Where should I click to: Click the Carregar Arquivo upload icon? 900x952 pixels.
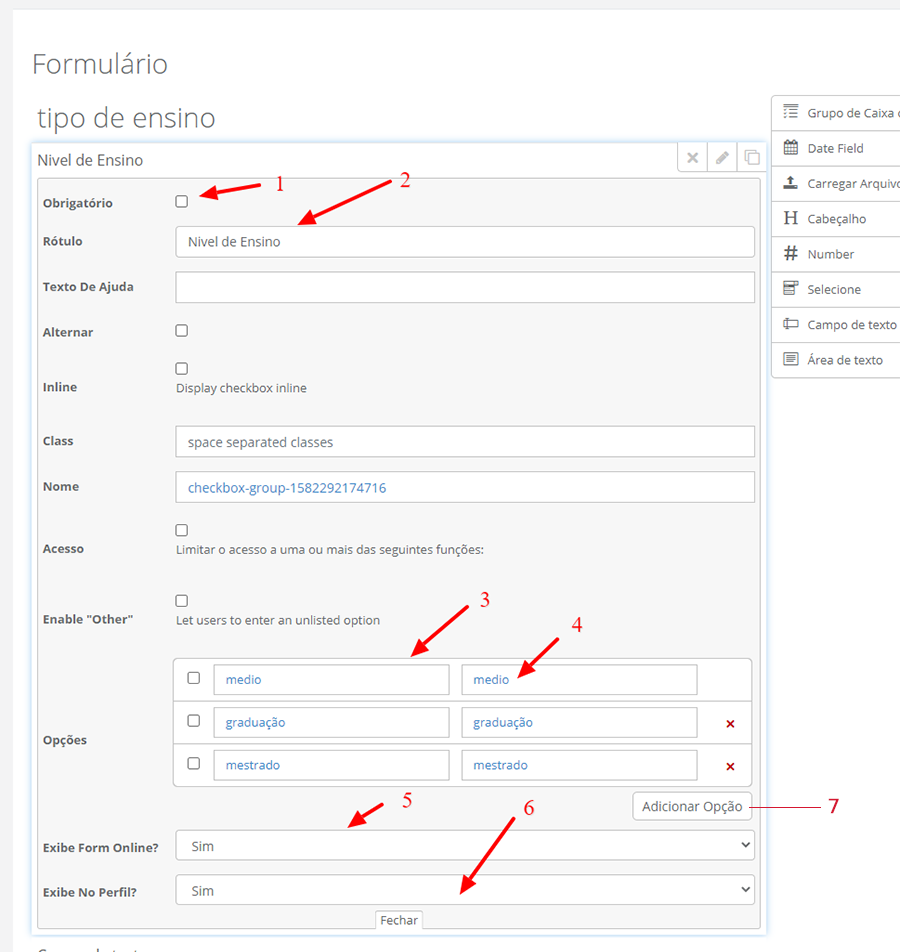click(791, 183)
